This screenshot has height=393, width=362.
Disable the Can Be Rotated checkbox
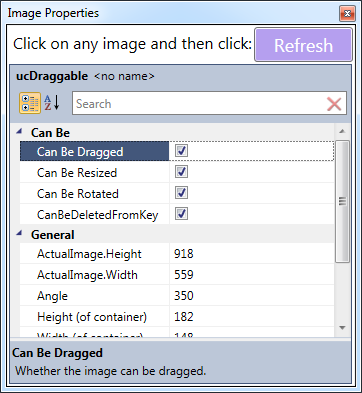point(181,193)
